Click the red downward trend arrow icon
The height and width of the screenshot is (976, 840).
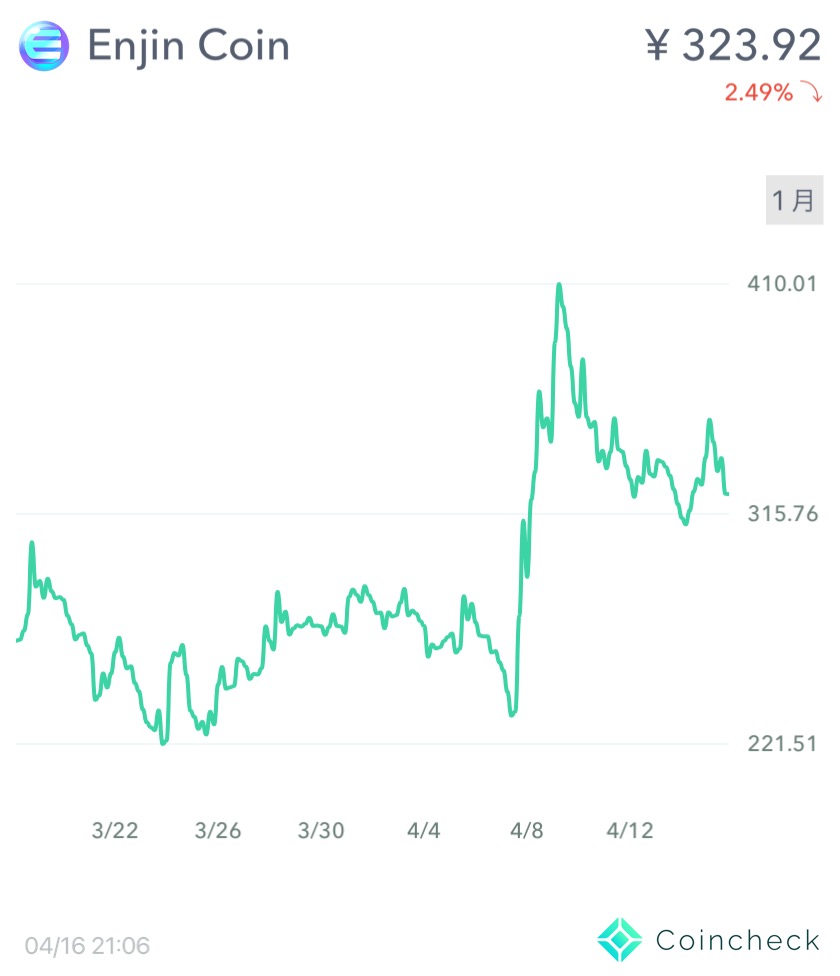tap(810, 94)
